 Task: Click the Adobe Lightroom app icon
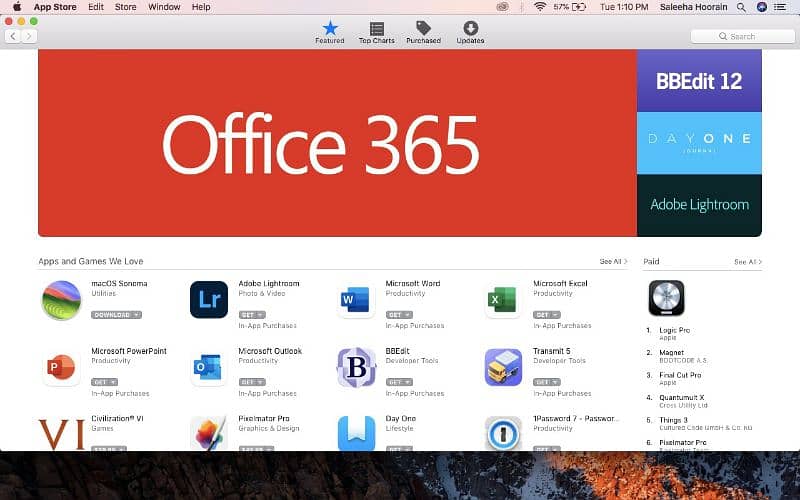coord(209,300)
